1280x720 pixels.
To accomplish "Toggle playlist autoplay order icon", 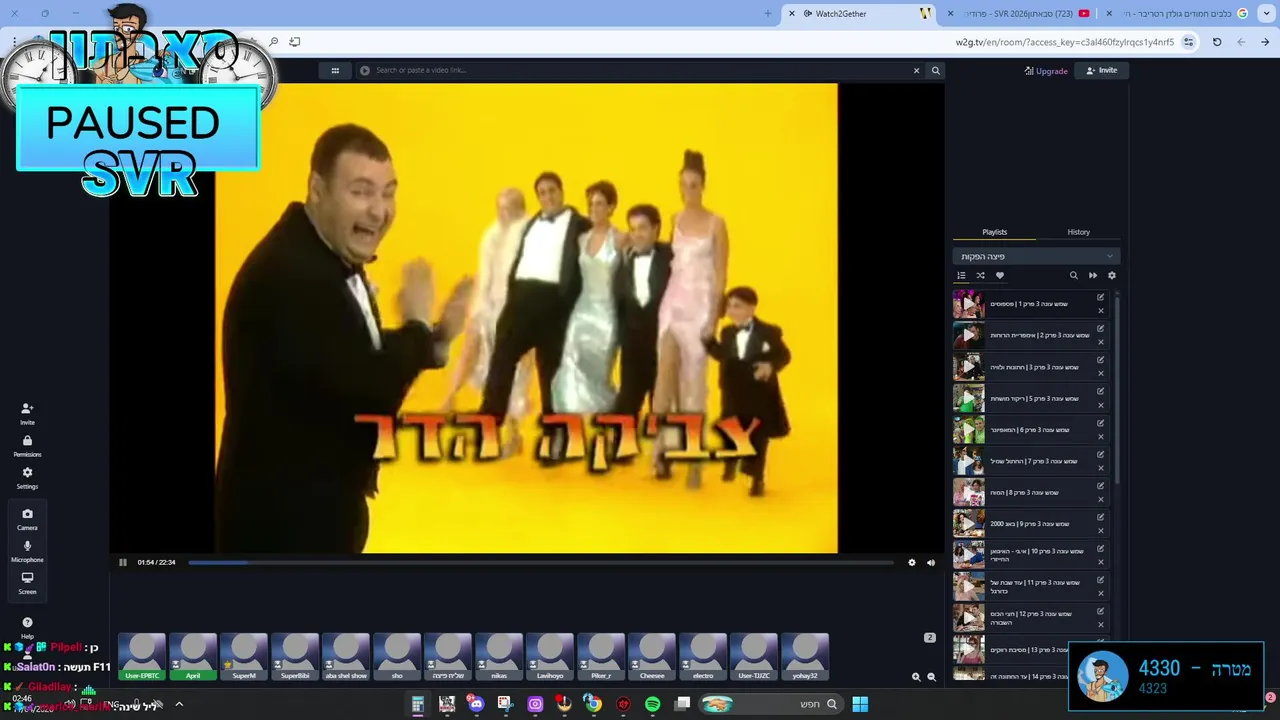I will [x=962, y=275].
